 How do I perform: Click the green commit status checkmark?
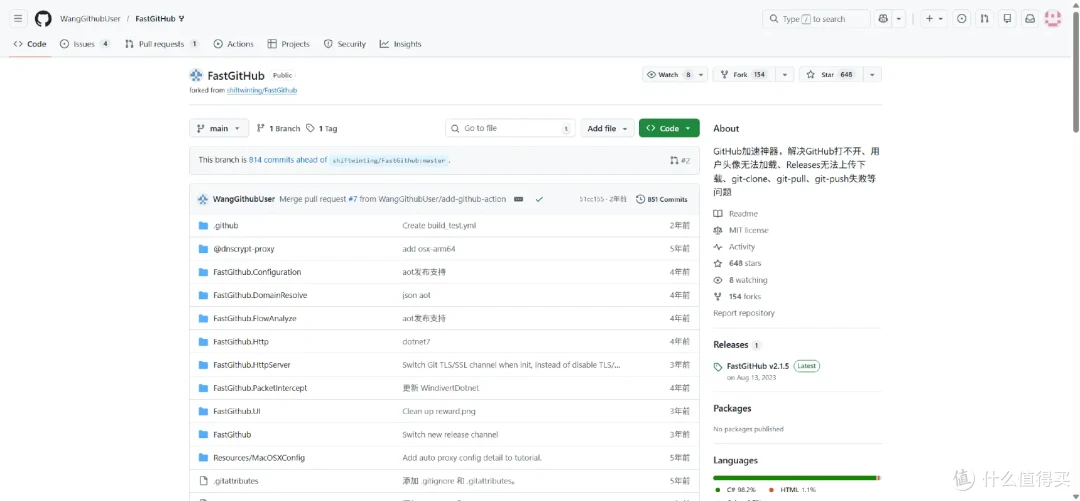click(x=539, y=199)
